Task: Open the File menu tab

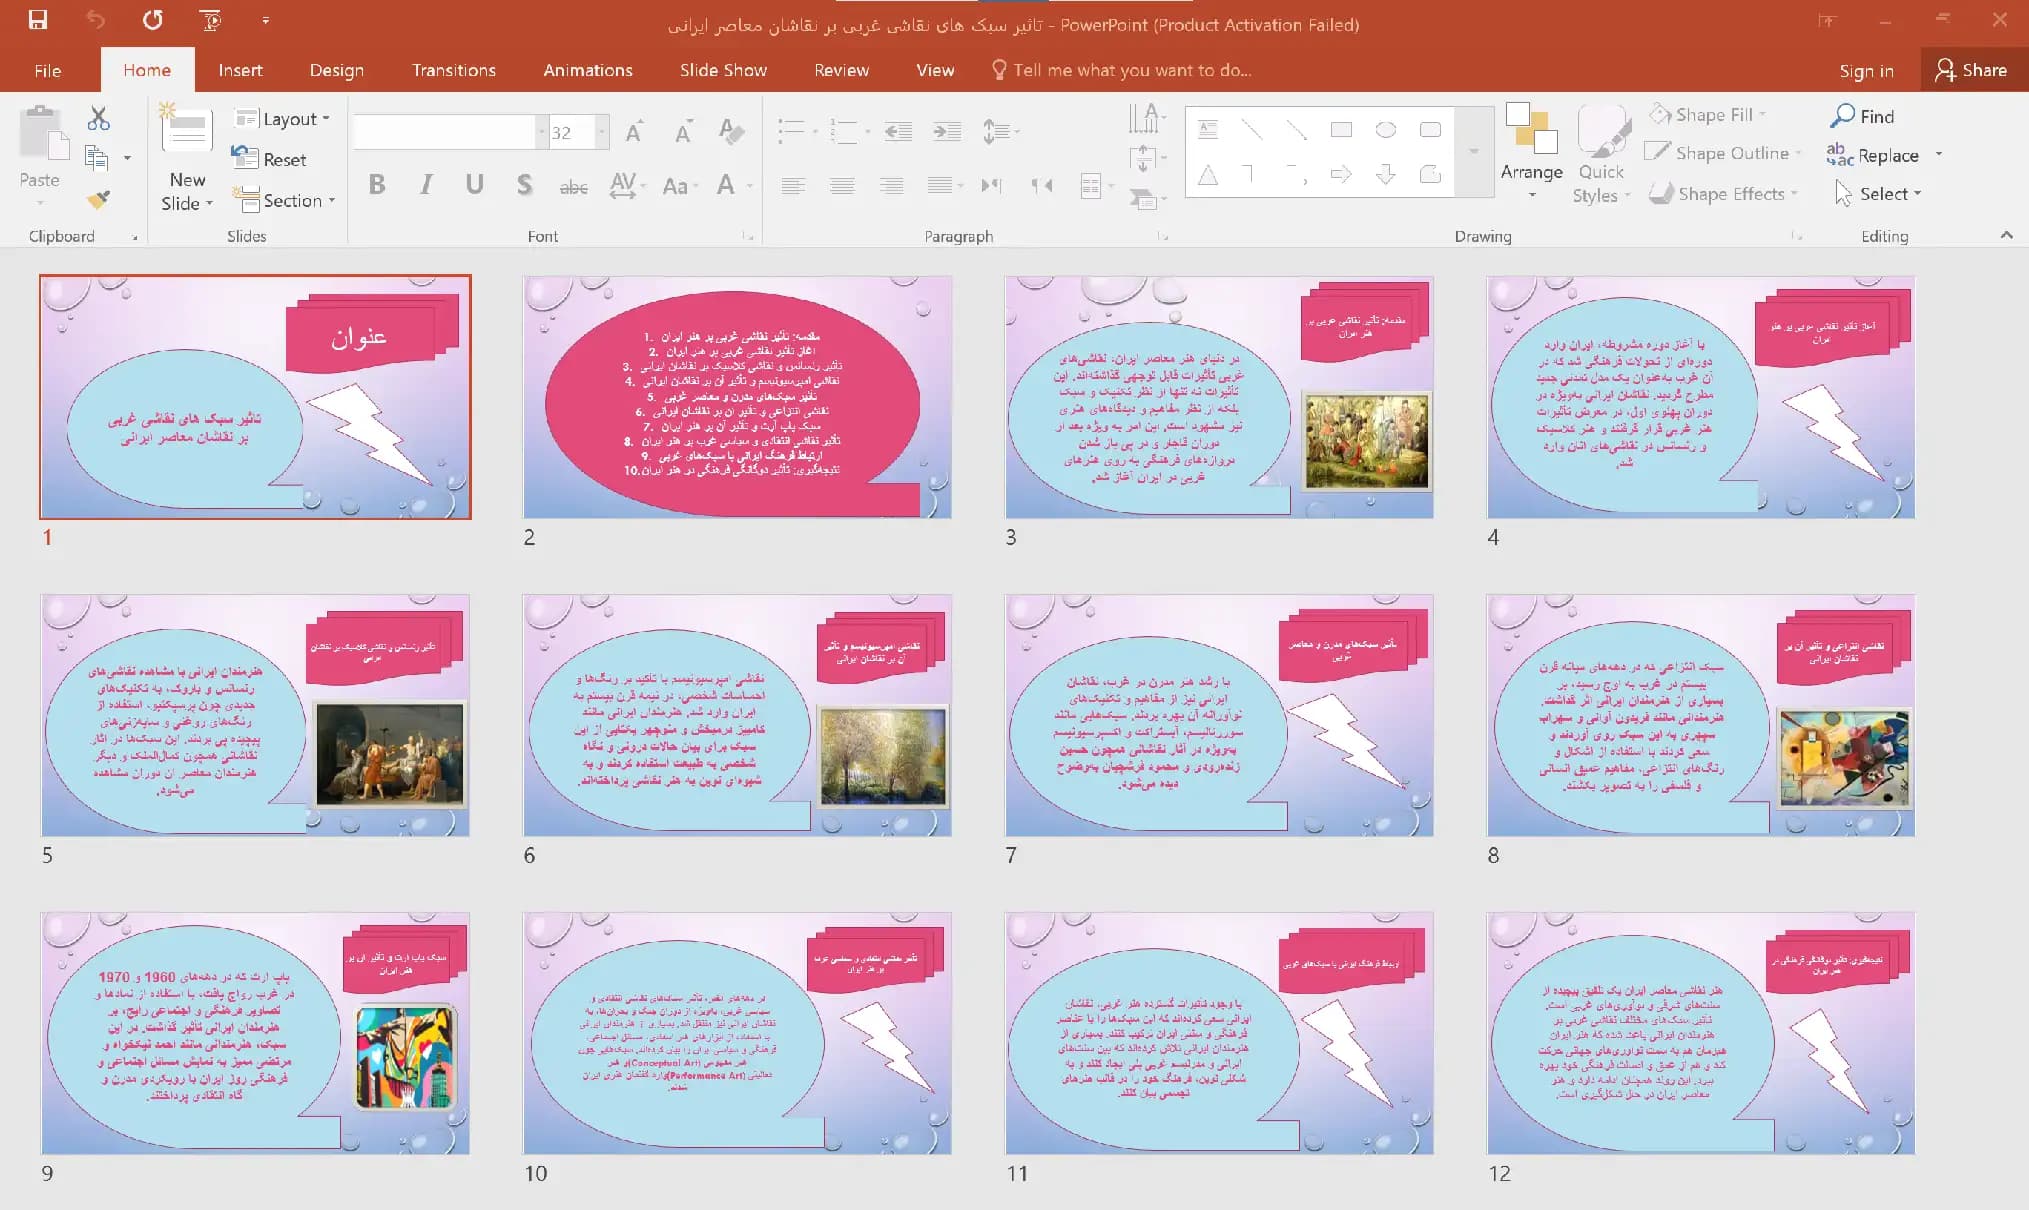Action: click(47, 70)
